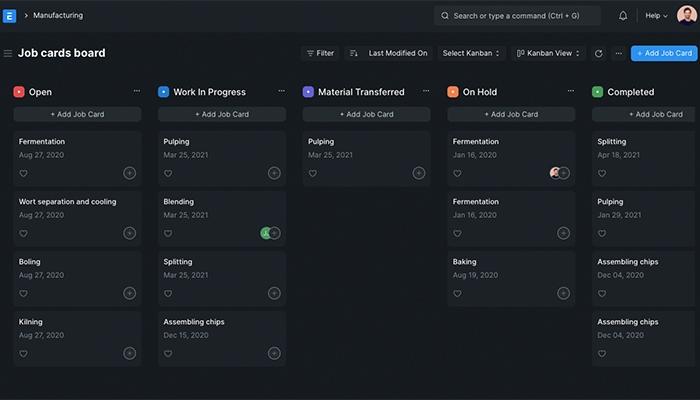Assign user on Work In Progress Splitting card
700x400 pixels.
(x=274, y=293)
